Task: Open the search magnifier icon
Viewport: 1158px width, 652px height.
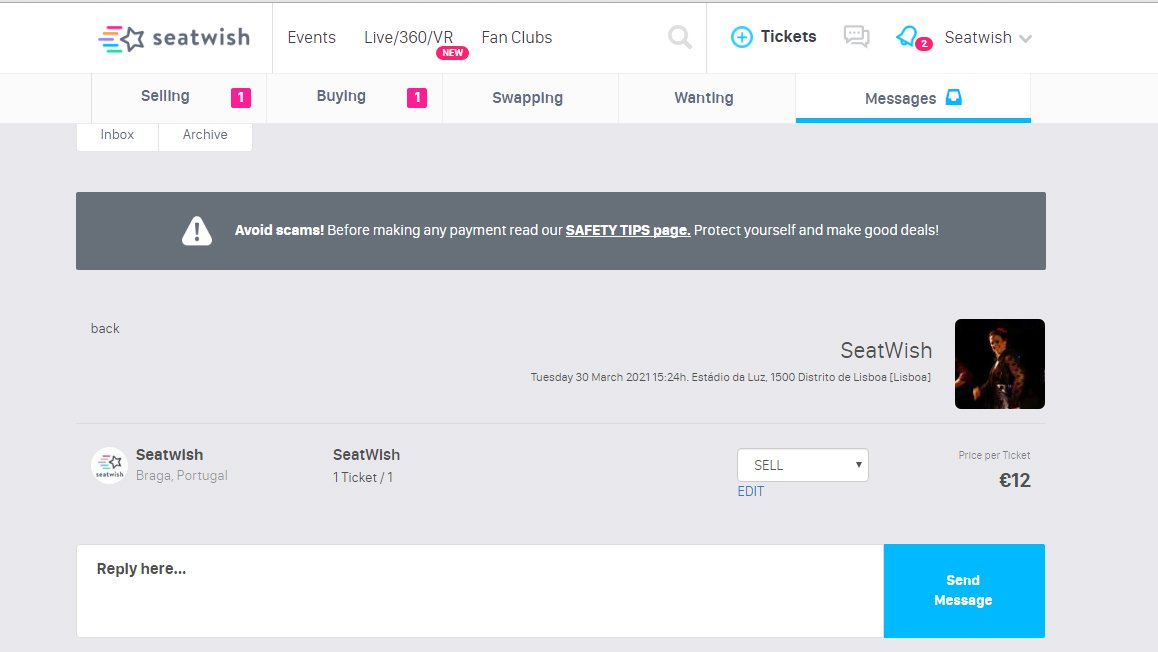Action: click(679, 37)
